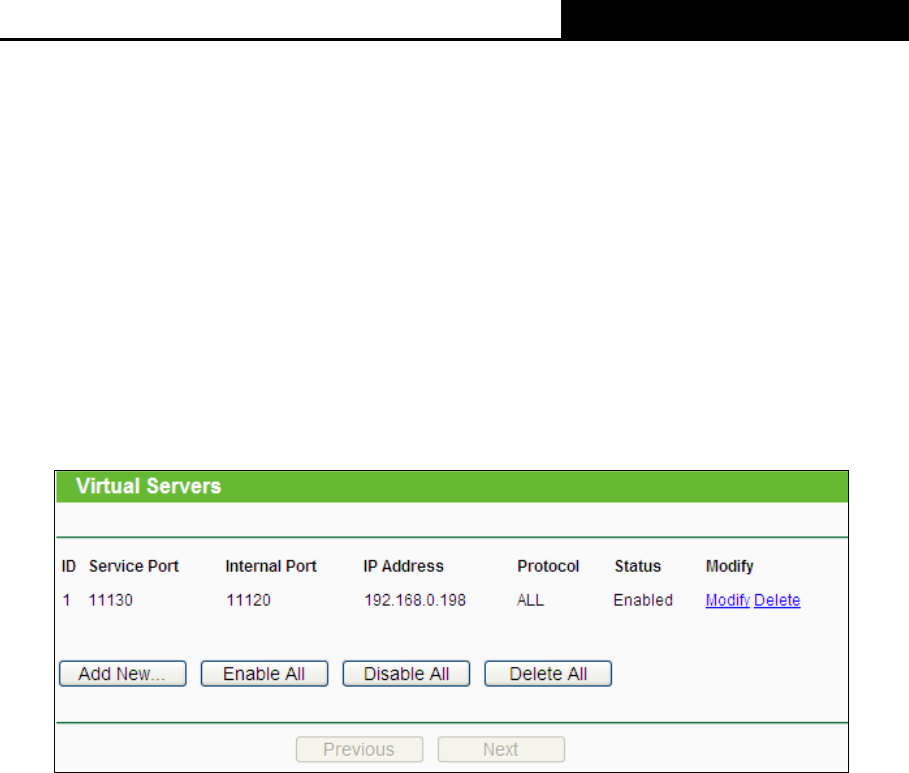The height and width of the screenshot is (773, 909).
Task: Click the Internal Port column header
Action: pyautogui.click(x=271, y=566)
